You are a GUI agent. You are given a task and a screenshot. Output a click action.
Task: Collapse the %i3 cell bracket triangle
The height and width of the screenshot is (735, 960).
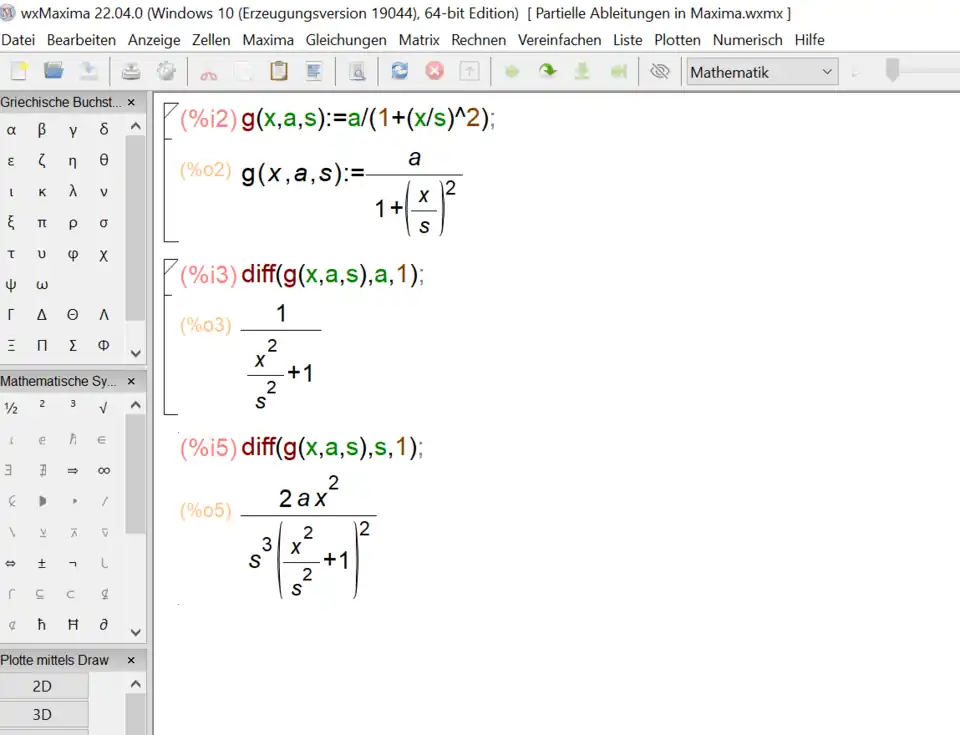(x=169, y=267)
